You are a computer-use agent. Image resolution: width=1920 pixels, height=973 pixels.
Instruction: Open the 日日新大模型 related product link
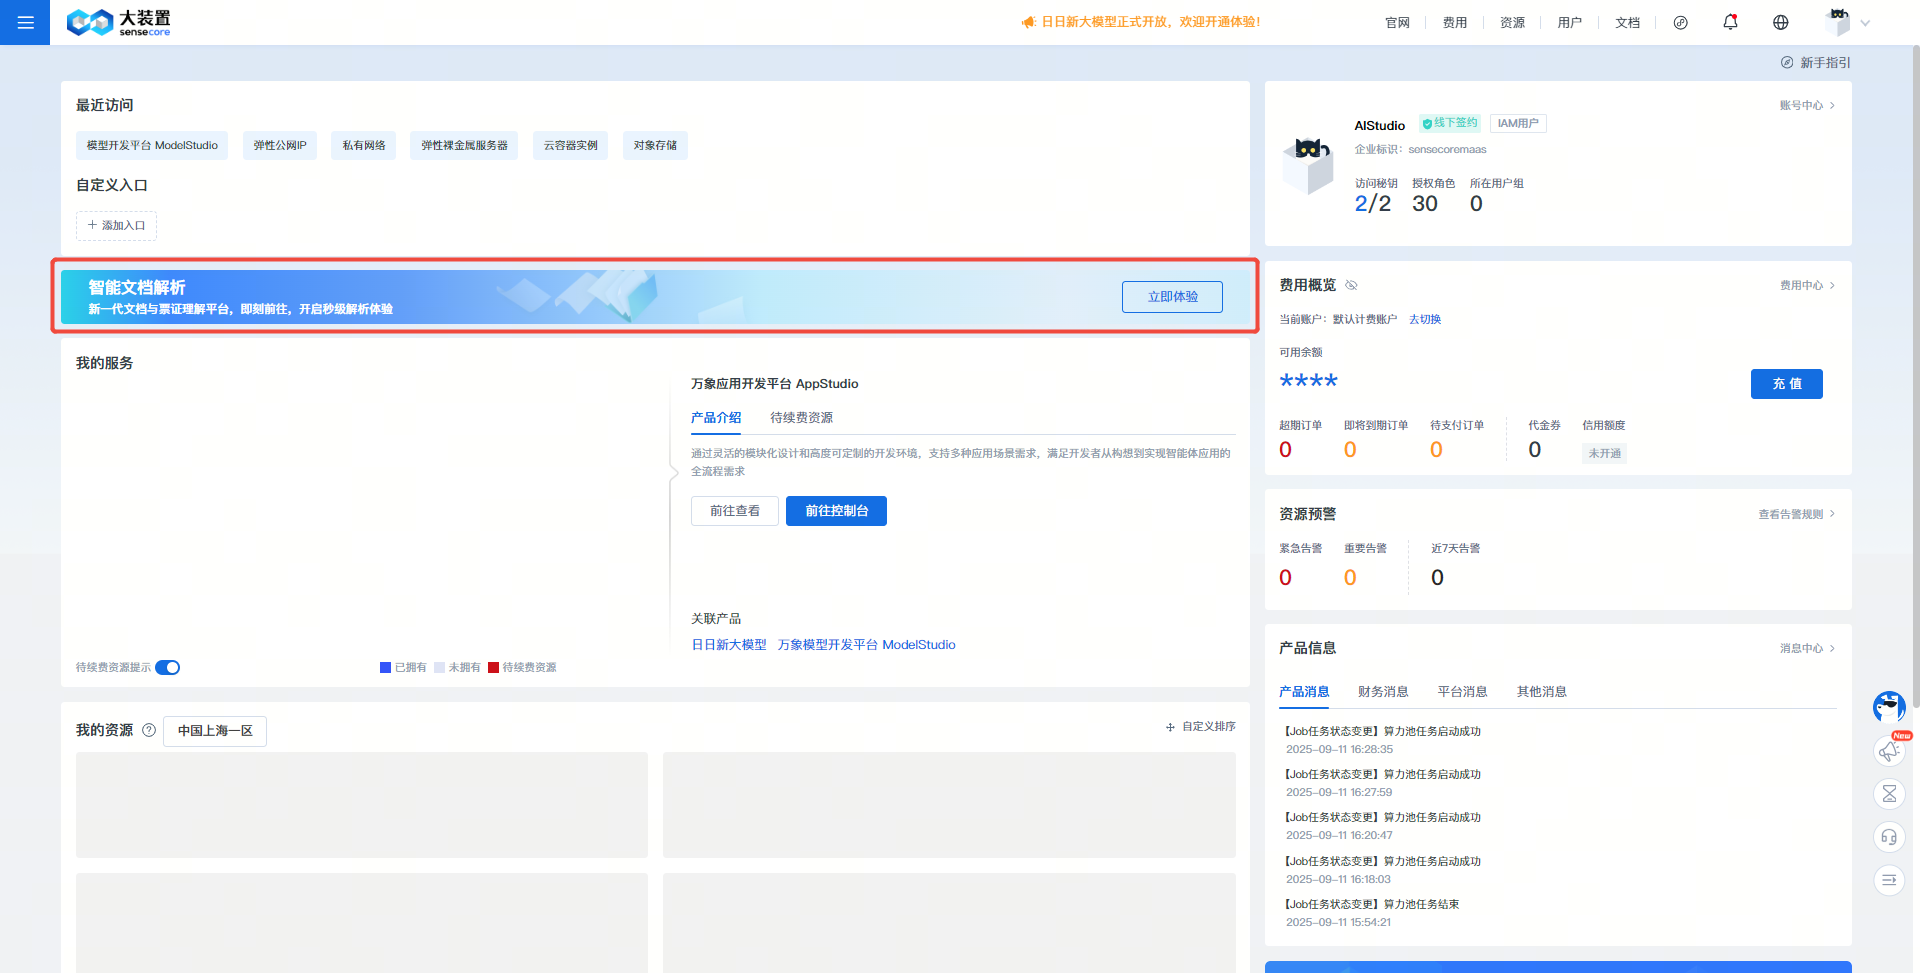729,645
